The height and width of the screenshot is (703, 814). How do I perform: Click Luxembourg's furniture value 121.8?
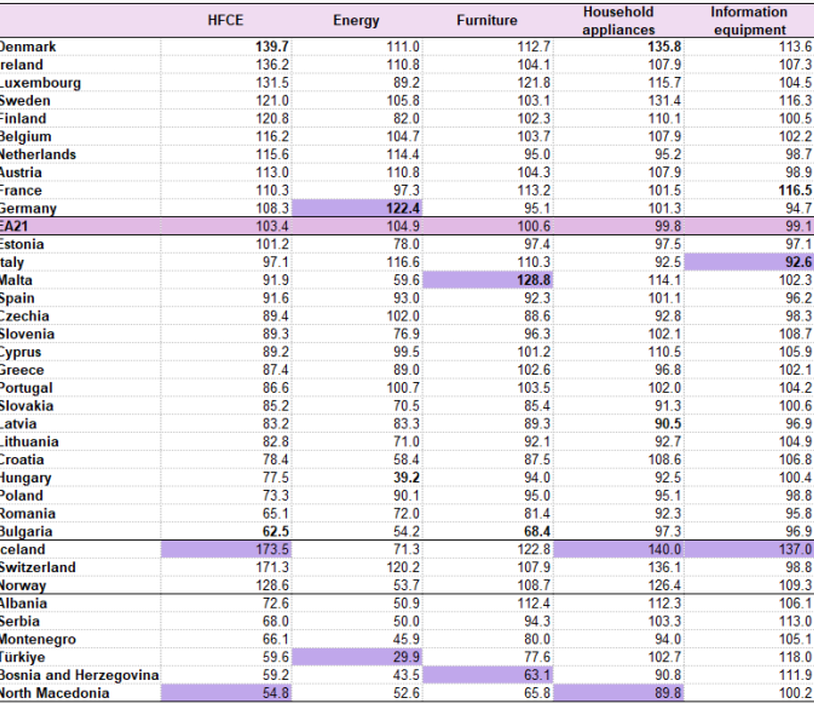534,83
